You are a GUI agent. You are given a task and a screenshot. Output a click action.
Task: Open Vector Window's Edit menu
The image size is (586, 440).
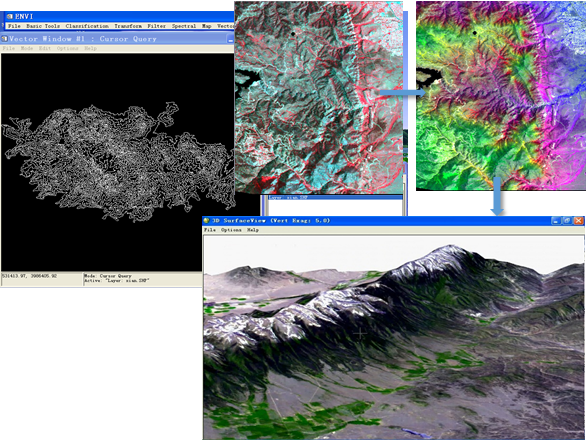coord(44,48)
